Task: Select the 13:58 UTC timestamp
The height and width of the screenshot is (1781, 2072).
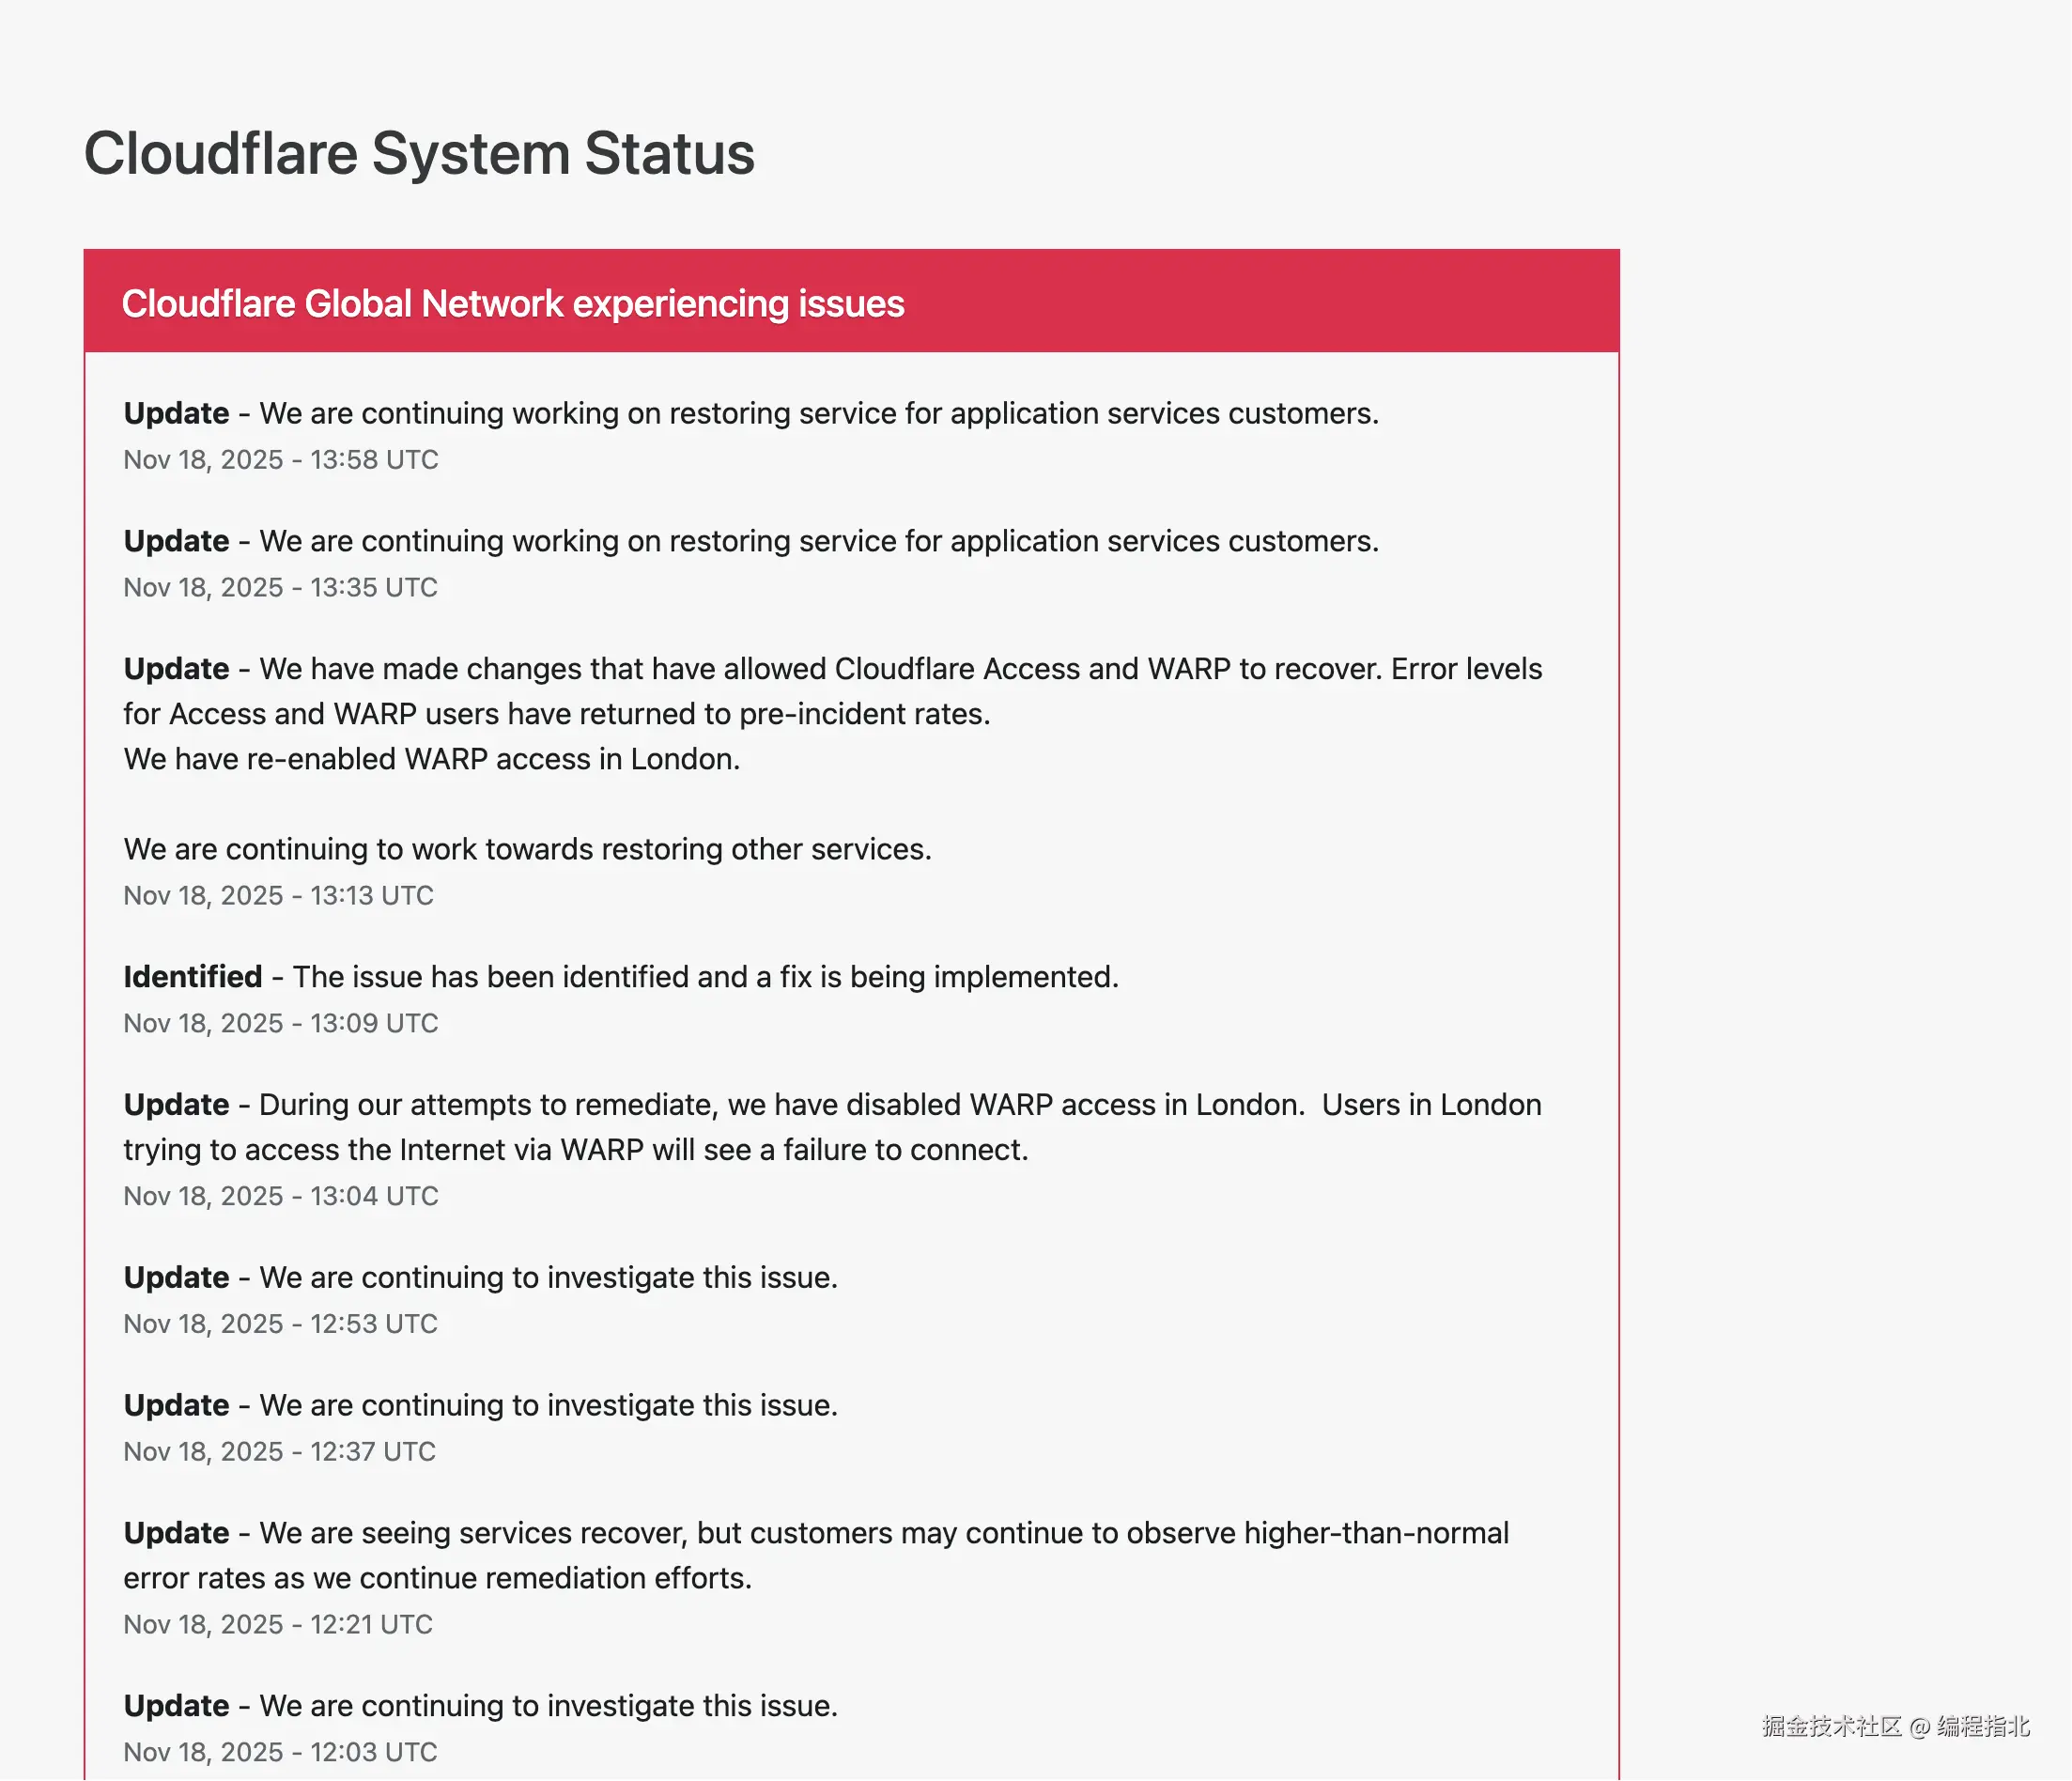Action: coord(281,460)
